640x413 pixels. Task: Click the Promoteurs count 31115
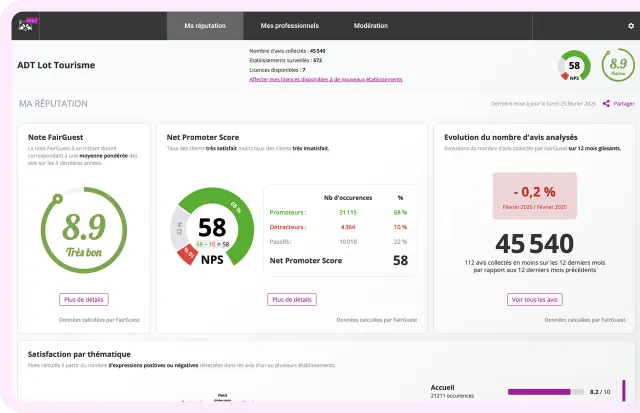[x=348, y=212]
